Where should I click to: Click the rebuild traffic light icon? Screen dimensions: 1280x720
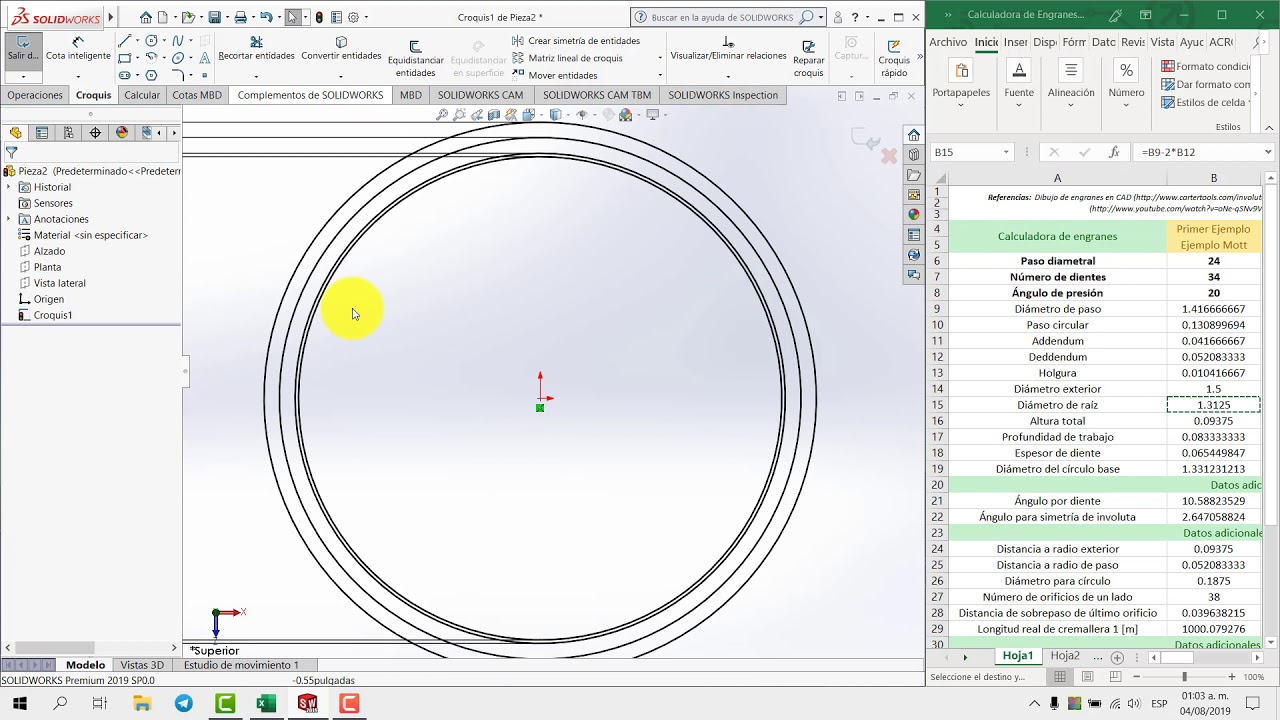319,17
